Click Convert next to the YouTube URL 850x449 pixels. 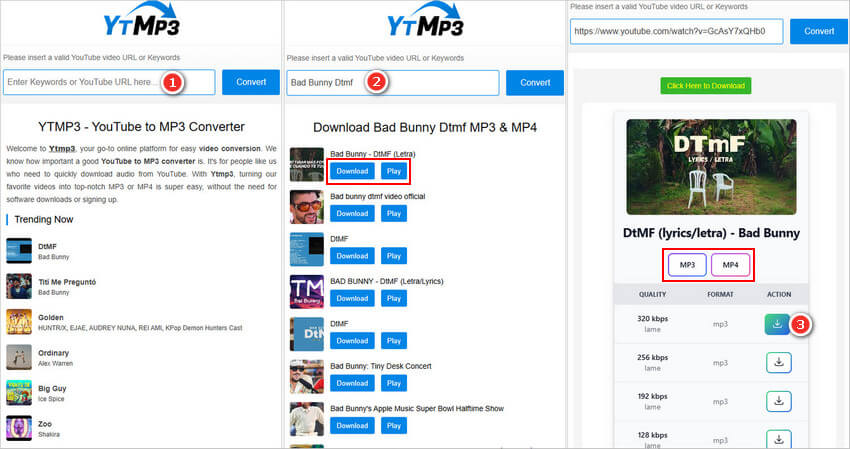[x=819, y=31]
